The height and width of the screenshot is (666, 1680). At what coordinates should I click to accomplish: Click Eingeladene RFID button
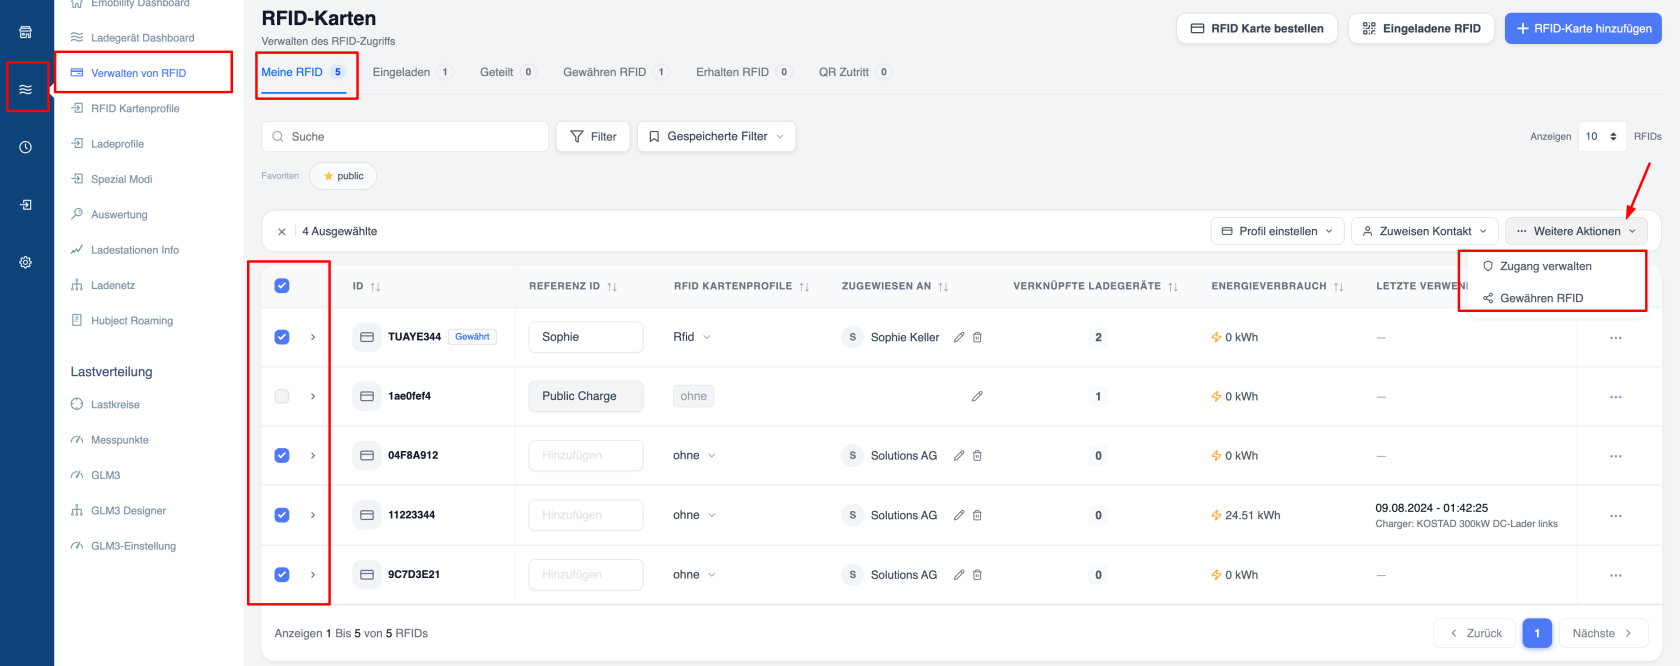(1421, 29)
